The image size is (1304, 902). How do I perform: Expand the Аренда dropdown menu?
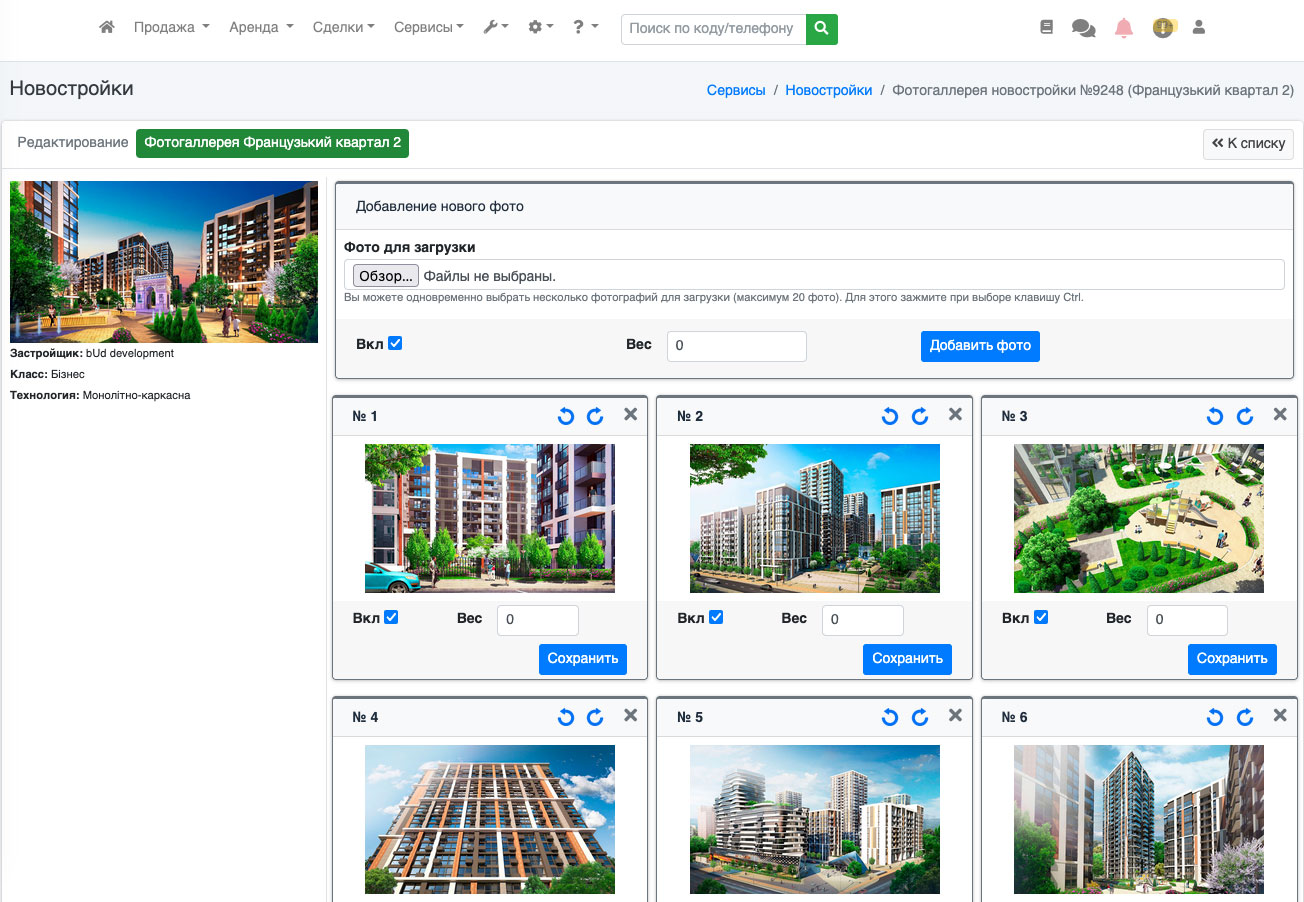pos(261,28)
